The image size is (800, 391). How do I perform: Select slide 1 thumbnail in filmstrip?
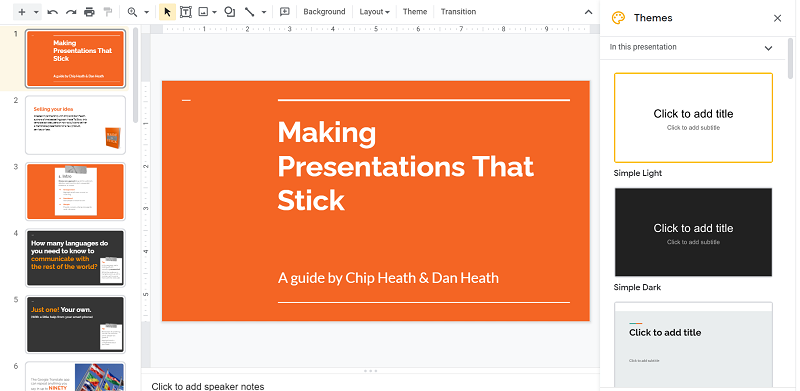76,59
